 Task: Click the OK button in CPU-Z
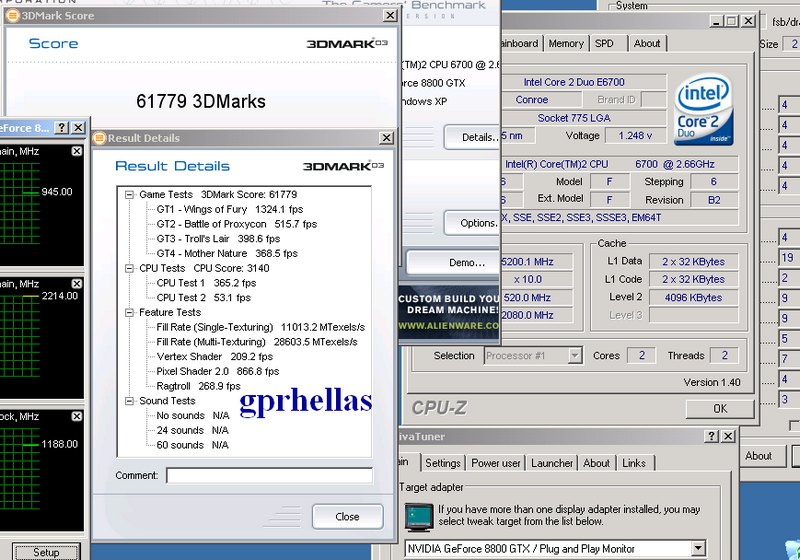tap(720, 409)
